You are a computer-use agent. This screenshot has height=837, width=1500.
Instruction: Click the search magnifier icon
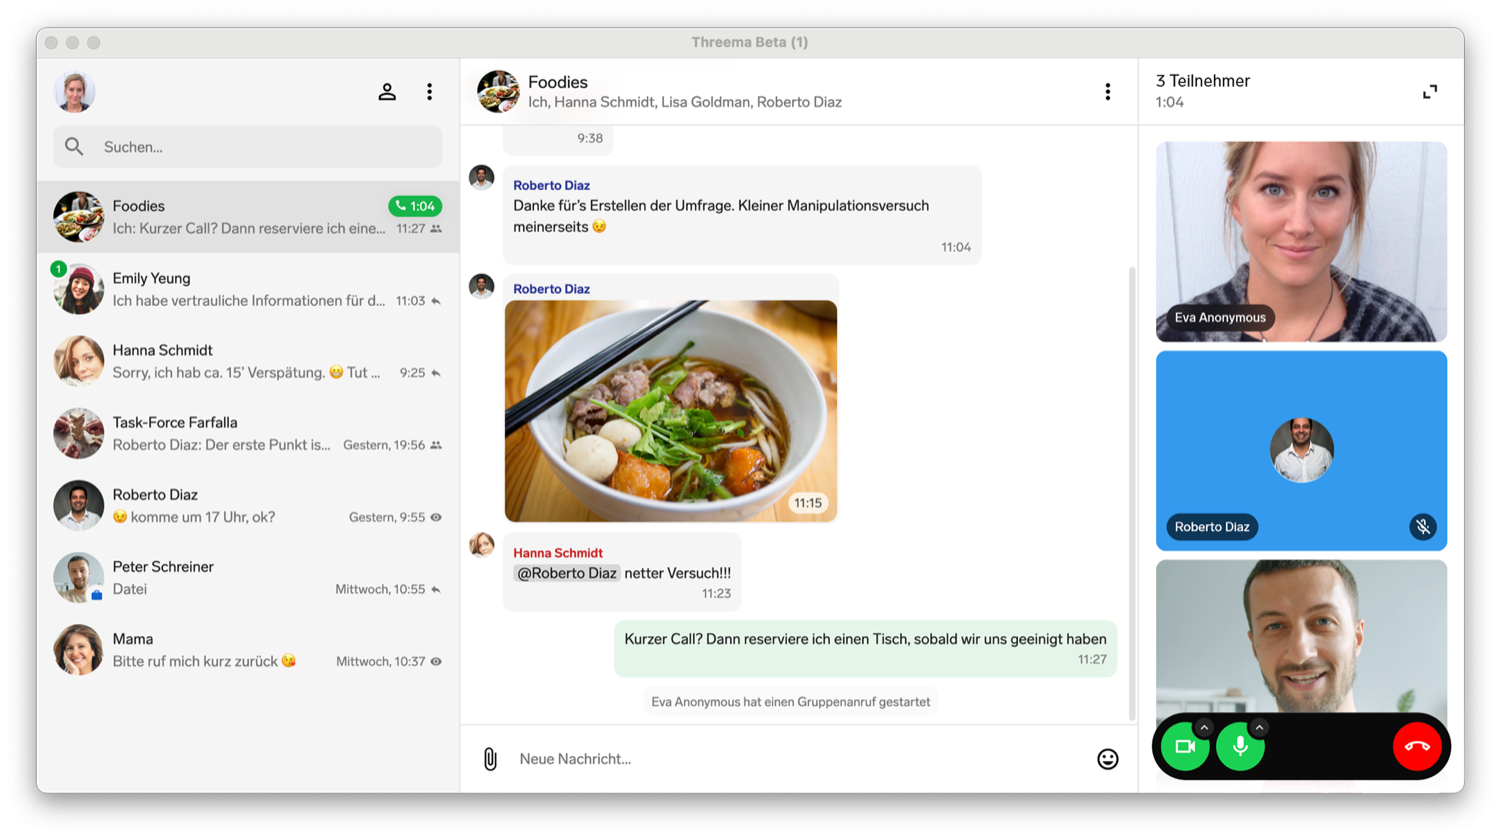click(x=74, y=147)
